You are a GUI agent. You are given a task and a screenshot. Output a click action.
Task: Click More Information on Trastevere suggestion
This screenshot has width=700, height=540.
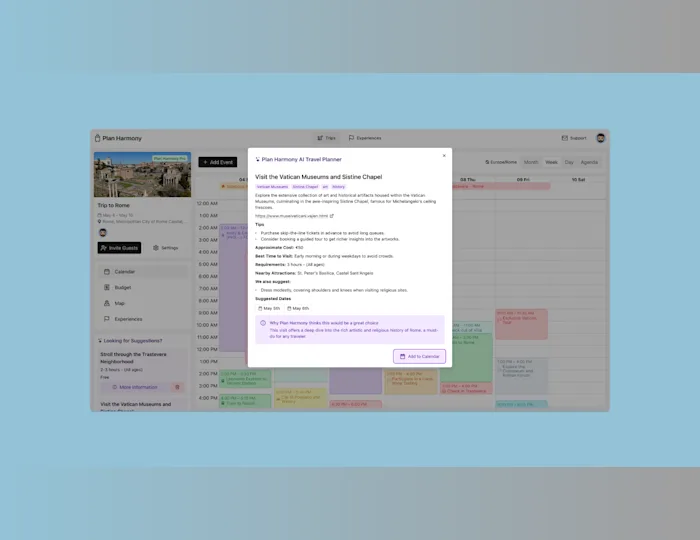(x=135, y=387)
